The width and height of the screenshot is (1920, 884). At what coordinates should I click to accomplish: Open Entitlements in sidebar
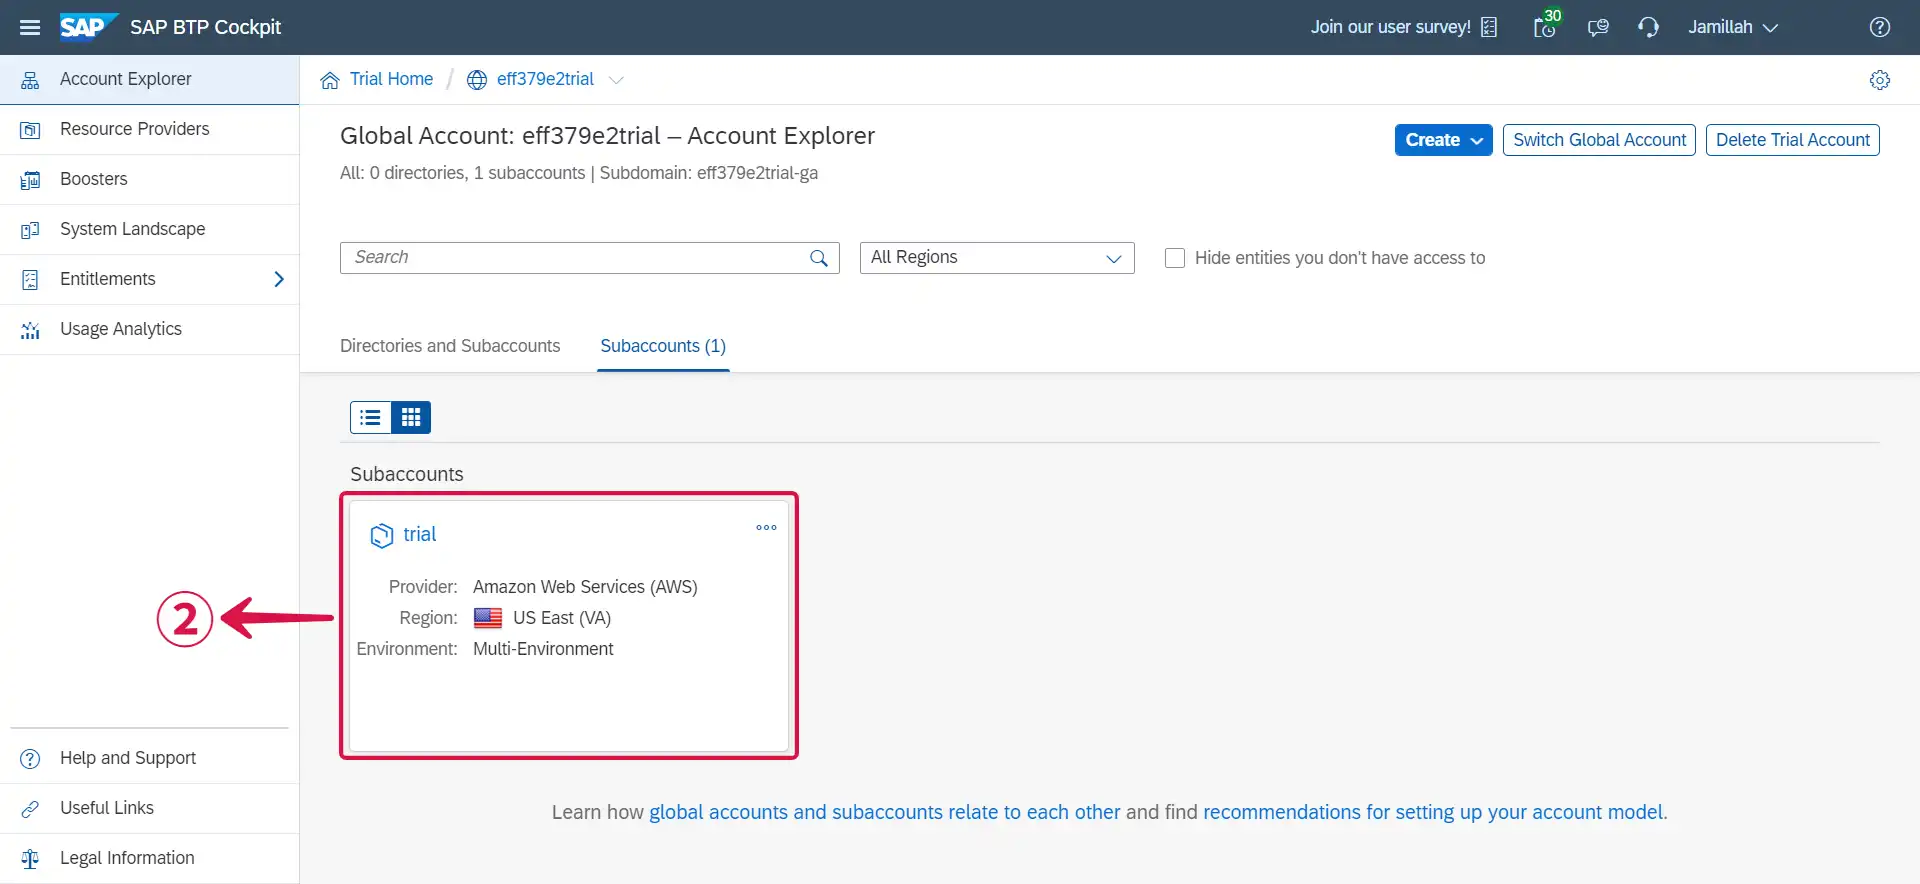click(x=149, y=279)
